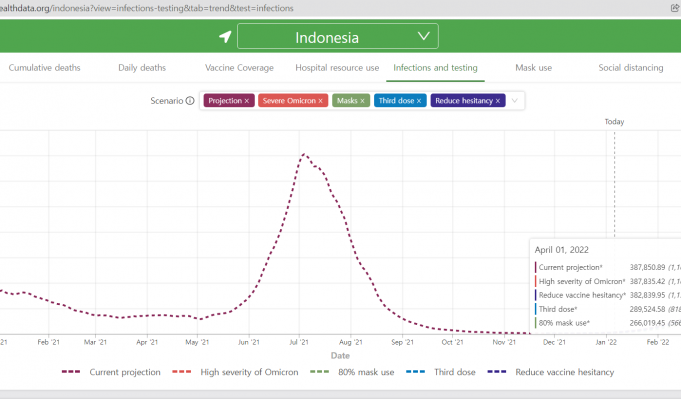This screenshot has height=400, width=681.
Task: Expand the Scenario selector dropdown arrow
Action: [515, 101]
